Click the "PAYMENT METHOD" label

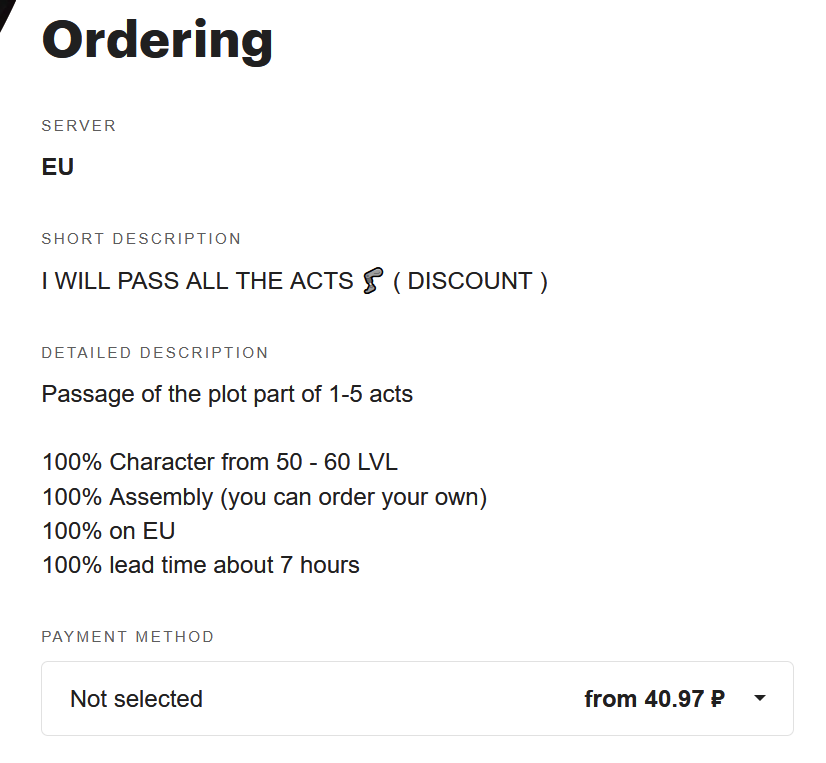128,637
